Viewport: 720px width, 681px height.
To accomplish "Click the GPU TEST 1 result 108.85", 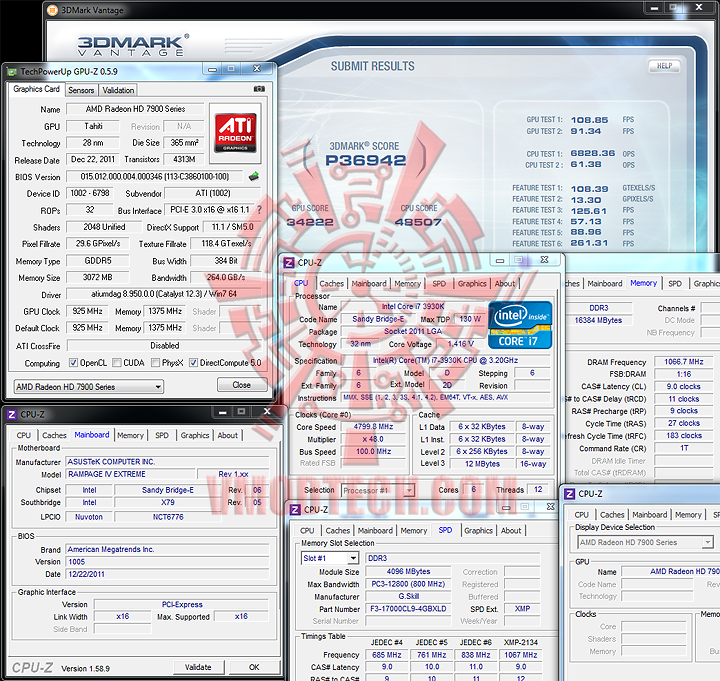I will point(589,120).
